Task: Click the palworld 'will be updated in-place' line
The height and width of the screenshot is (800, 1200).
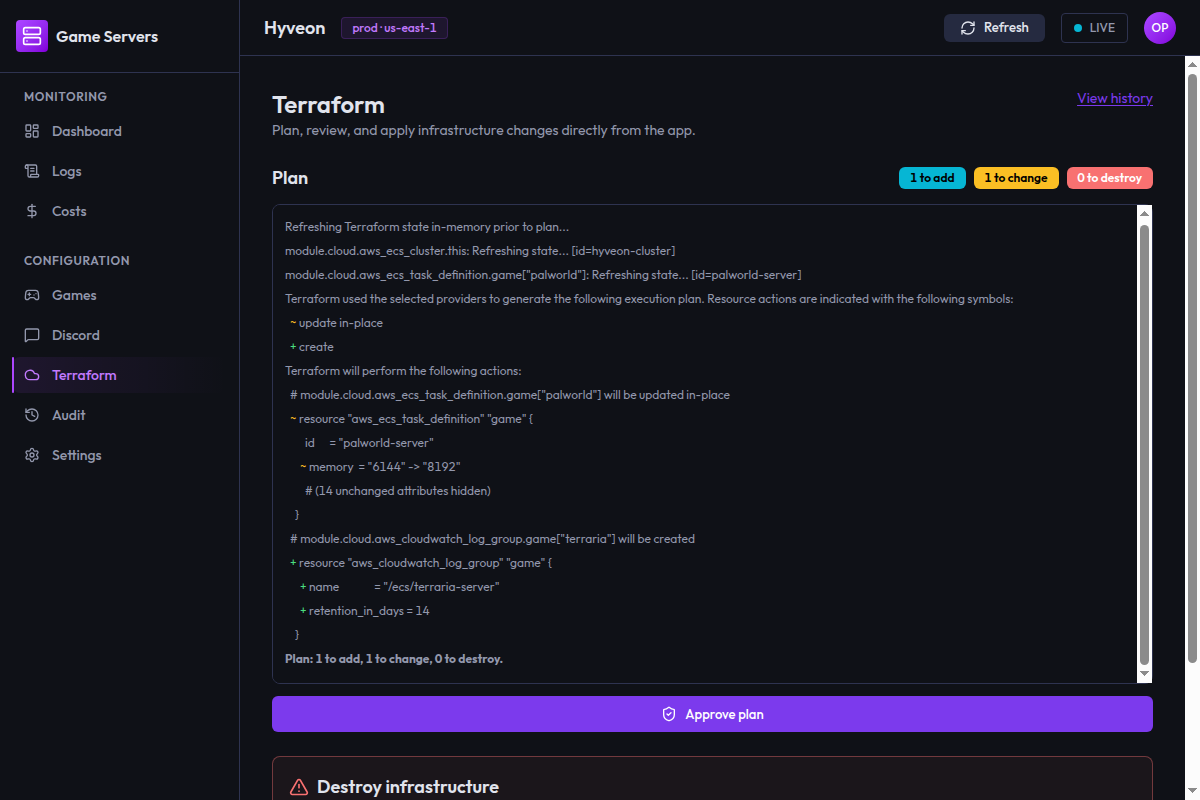Action: tap(510, 395)
